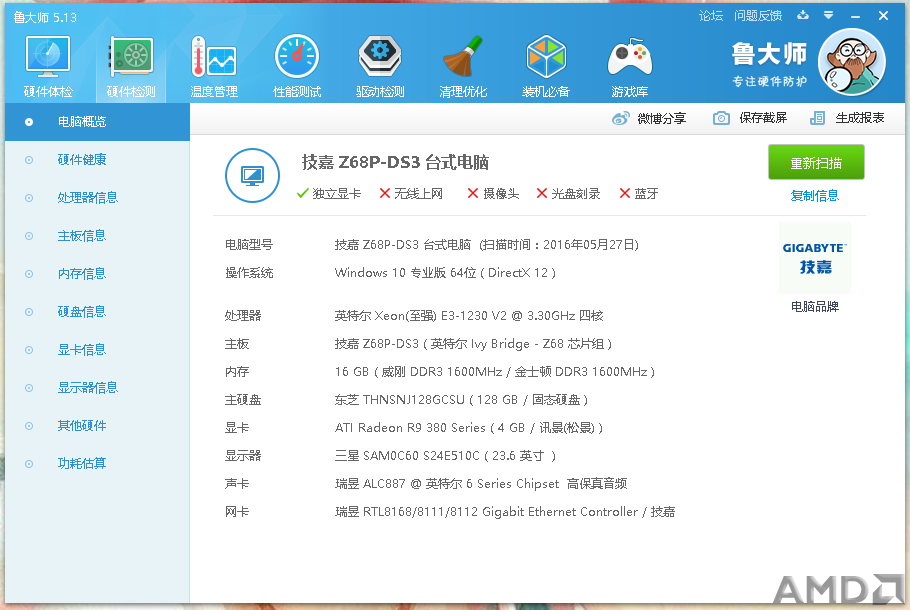This screenshot has width=910, height=610.
Task: Click the 蓝牙 status indicator
Action: point(638,194)
